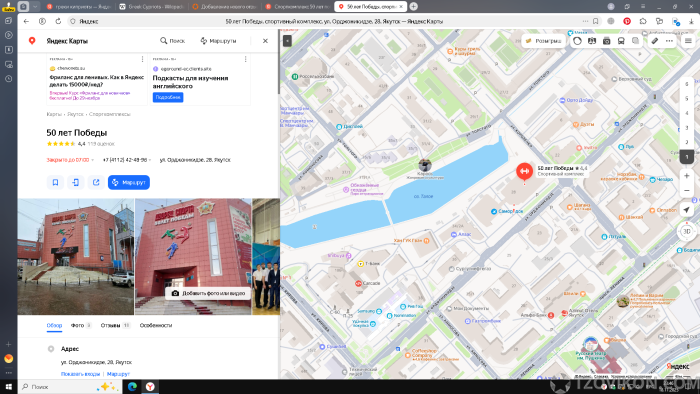
Task: Zoom out the map with minus button
Action: [x=687, y=191]
